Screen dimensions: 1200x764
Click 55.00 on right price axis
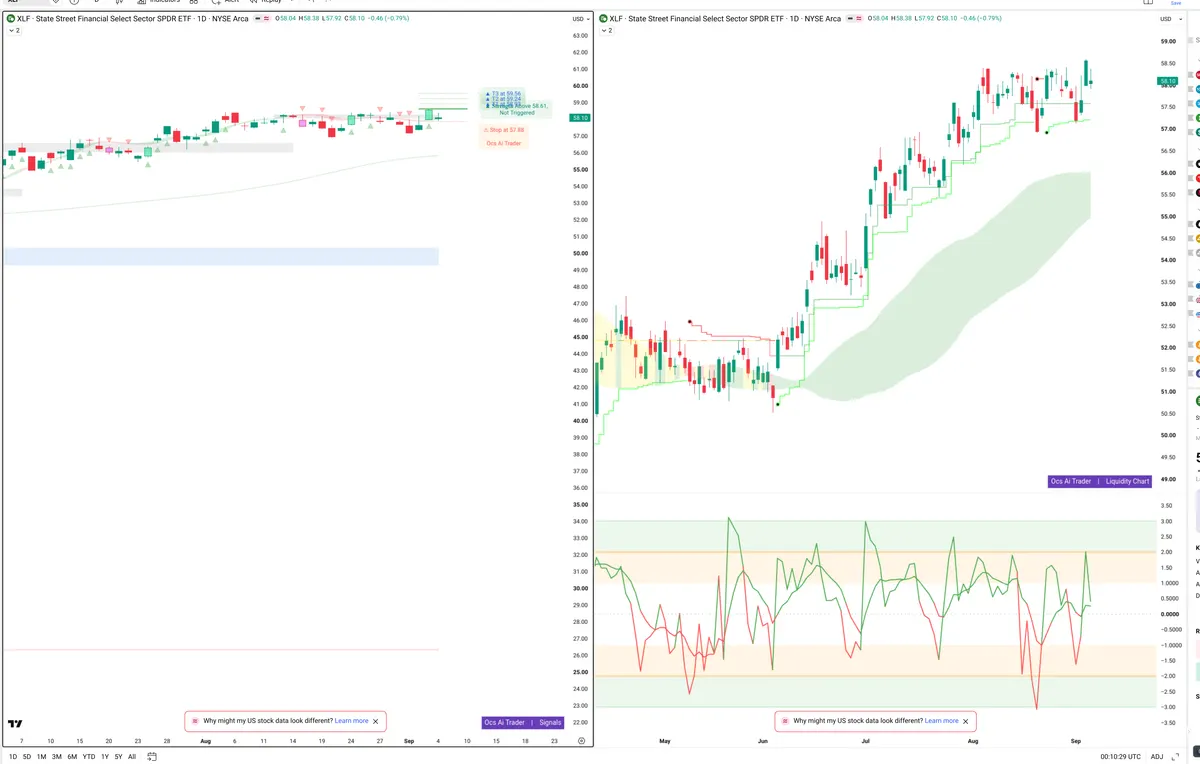1168,217
